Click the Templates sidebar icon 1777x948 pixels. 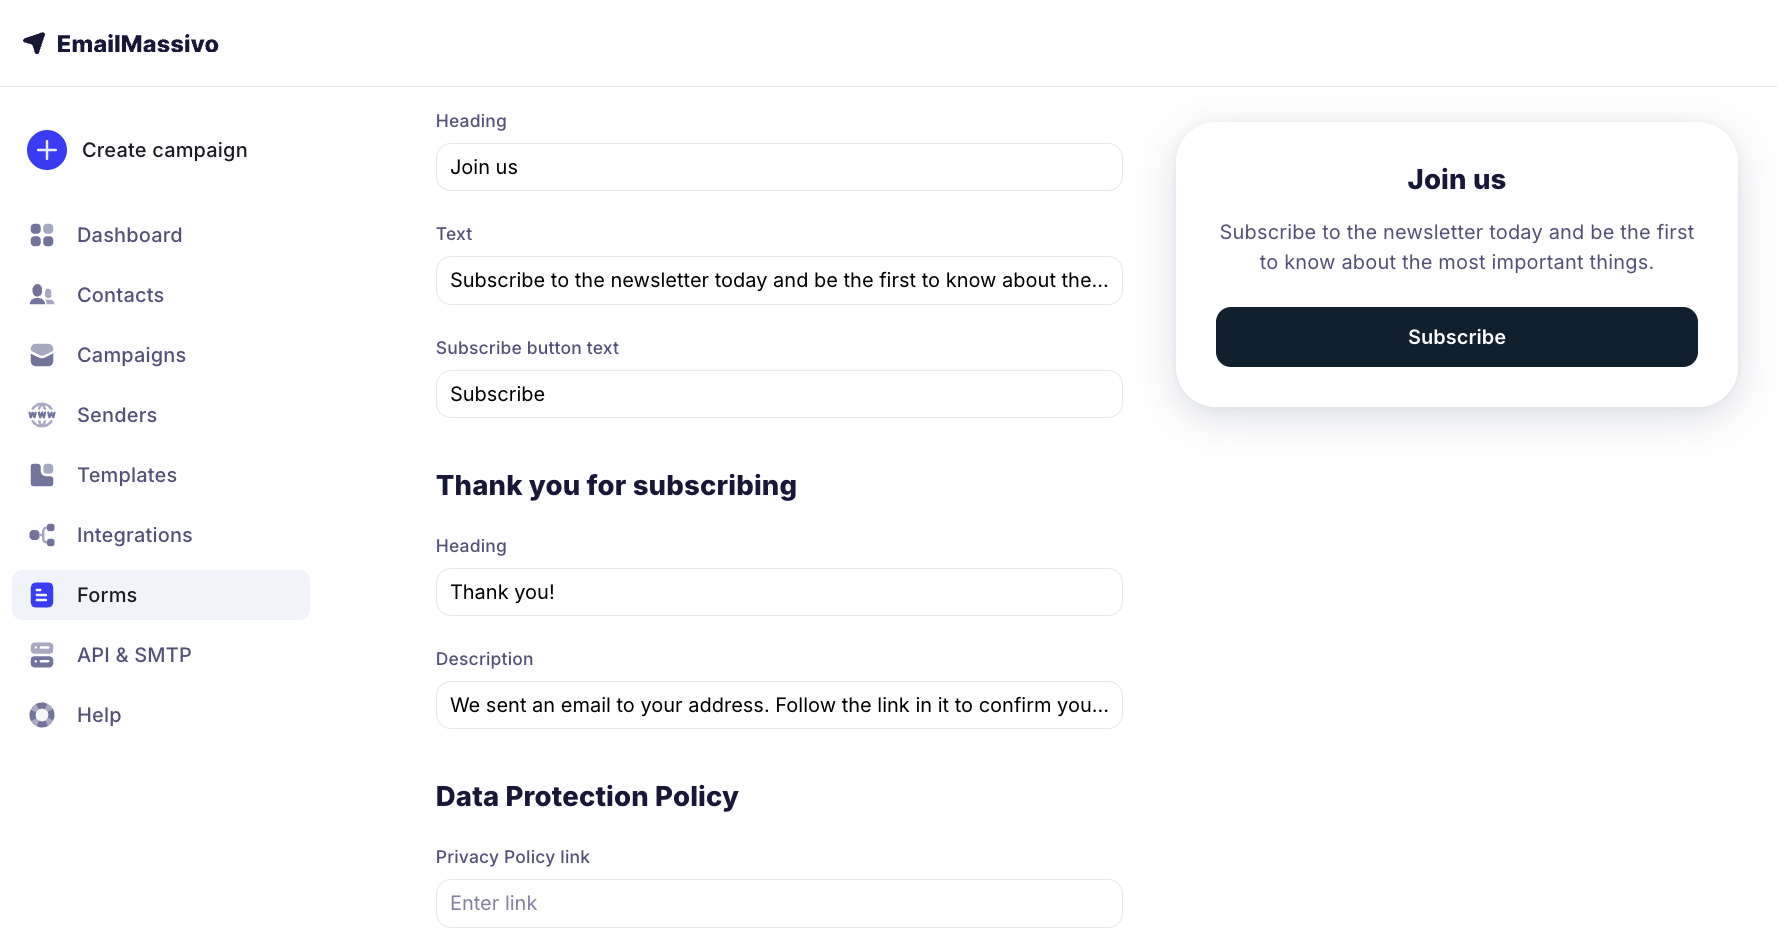[42, 475]
